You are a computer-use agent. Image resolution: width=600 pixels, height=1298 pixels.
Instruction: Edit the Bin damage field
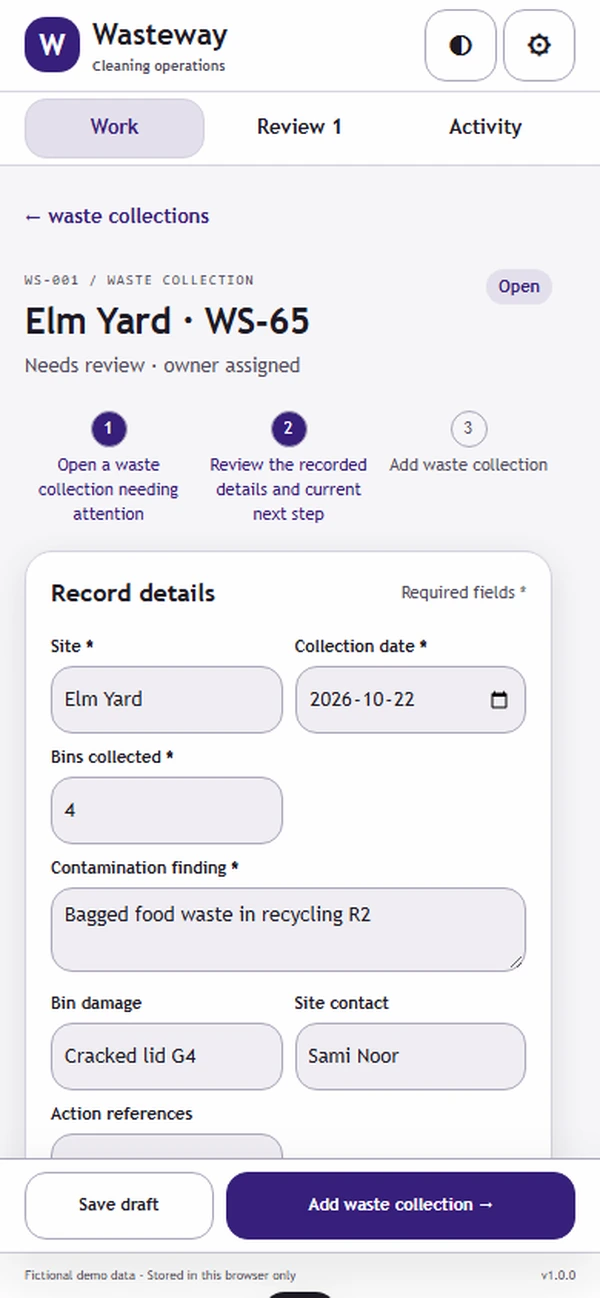click(167, 1056)
